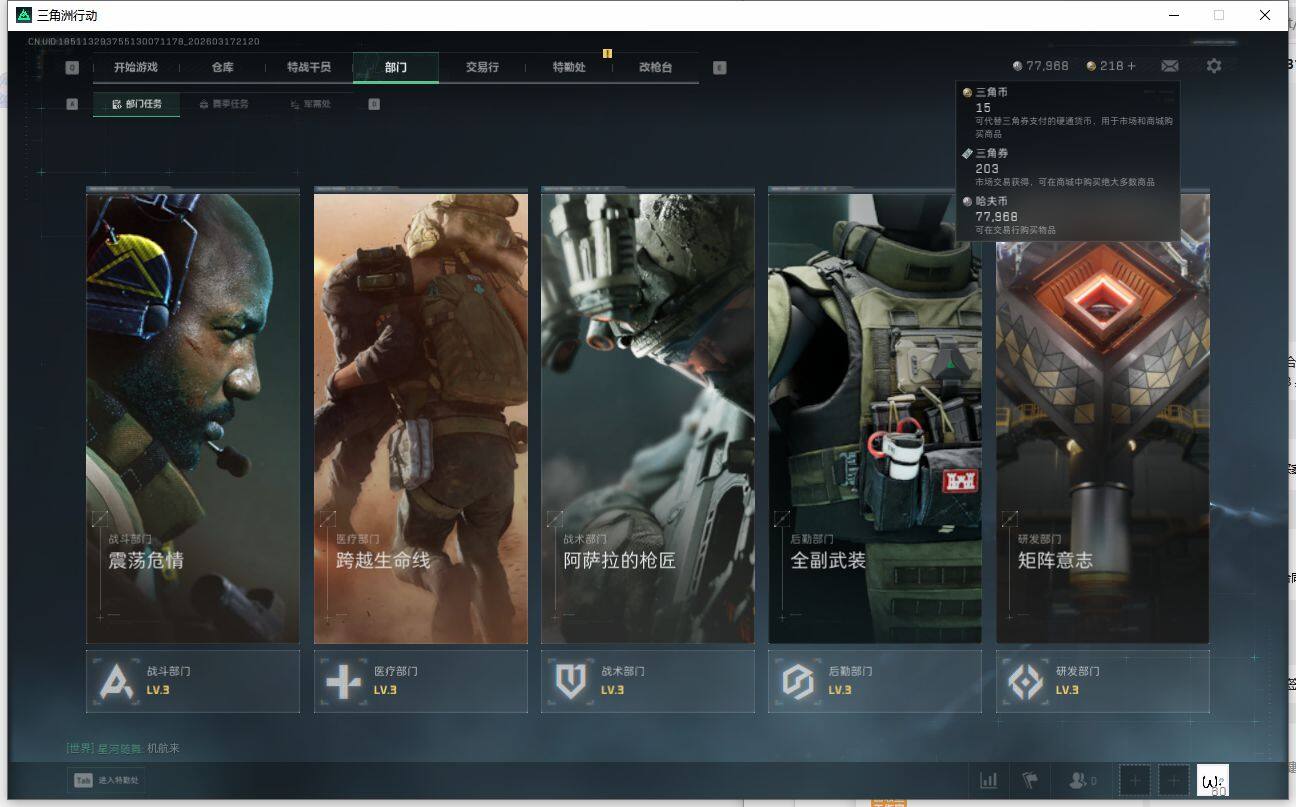Switch to the 仓库 tab
This screenshot has height=807, width=1296.
[x=222, y=67]
